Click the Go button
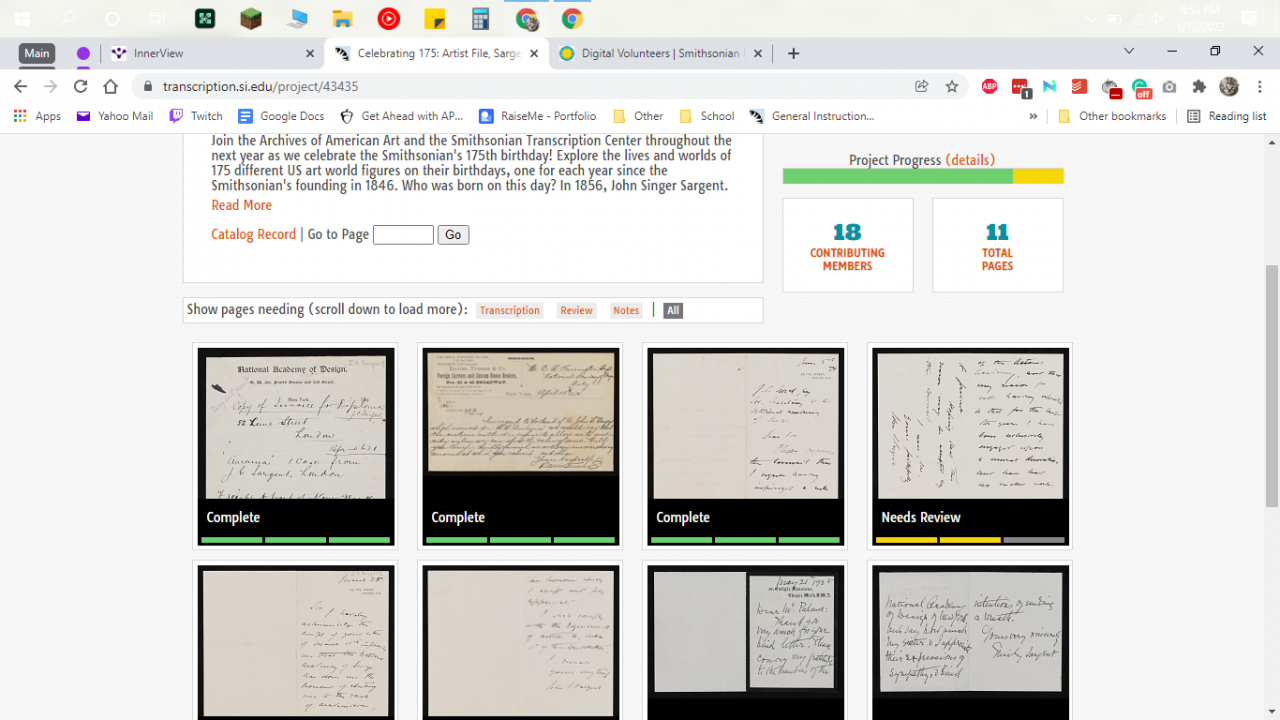This screenshot has width=1280, height=720. pos(453,235)
